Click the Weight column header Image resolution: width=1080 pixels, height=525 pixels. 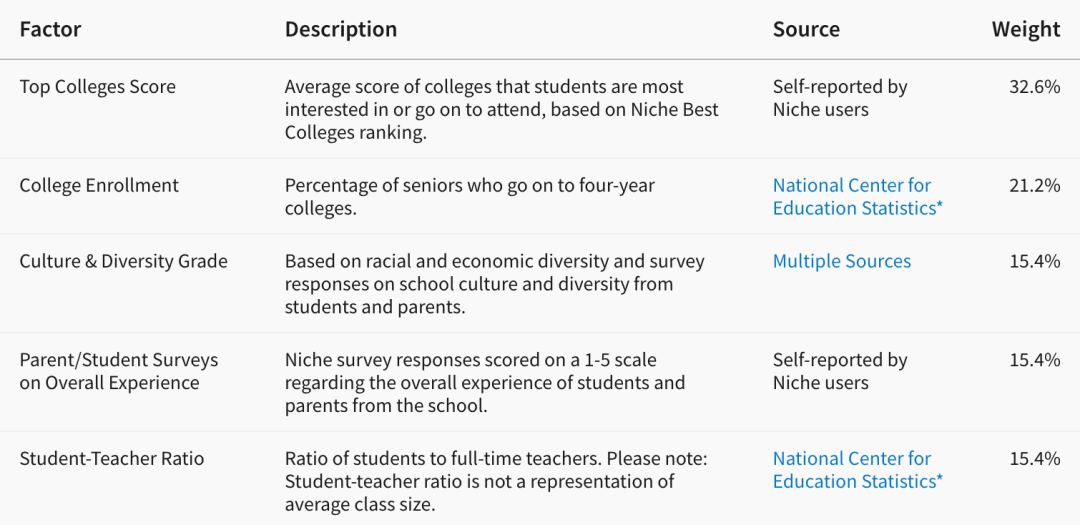point(1025,30)
